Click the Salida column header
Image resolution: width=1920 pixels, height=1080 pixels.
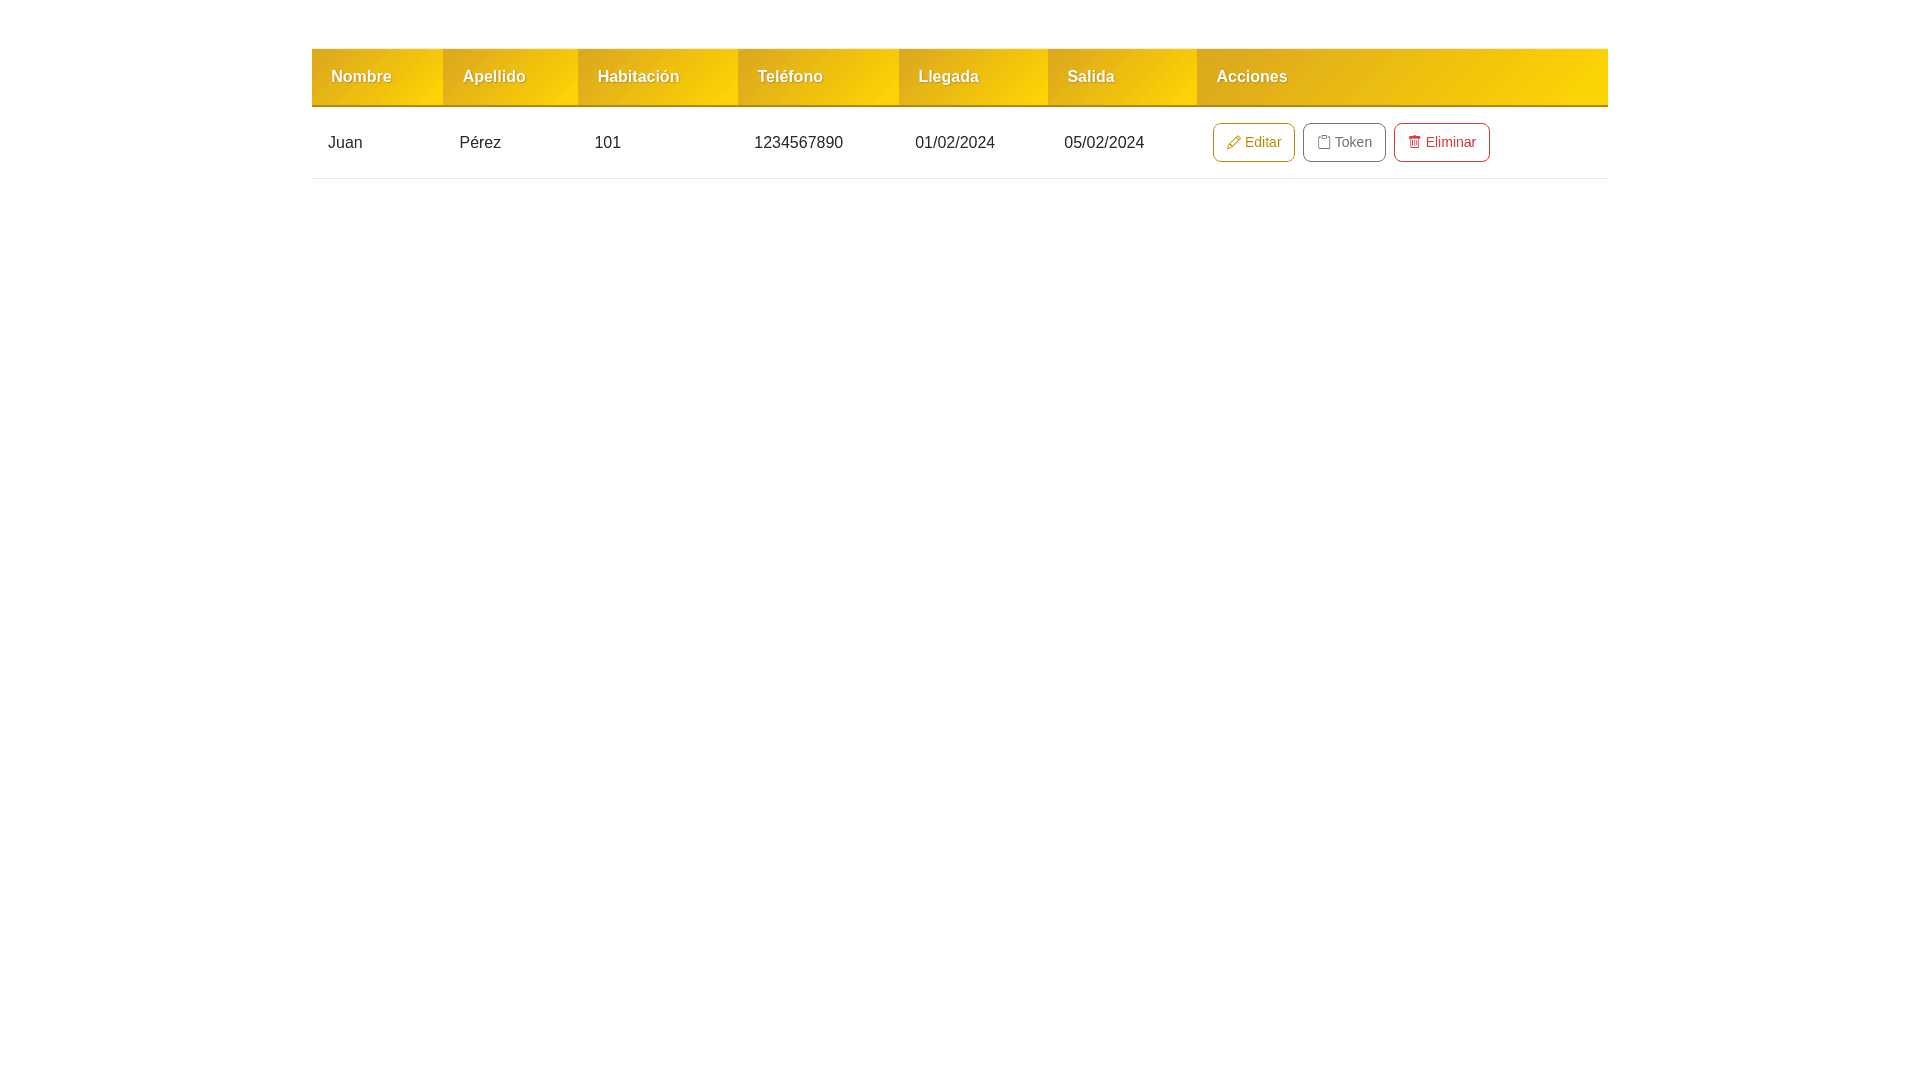click(x=1090, y=77)
